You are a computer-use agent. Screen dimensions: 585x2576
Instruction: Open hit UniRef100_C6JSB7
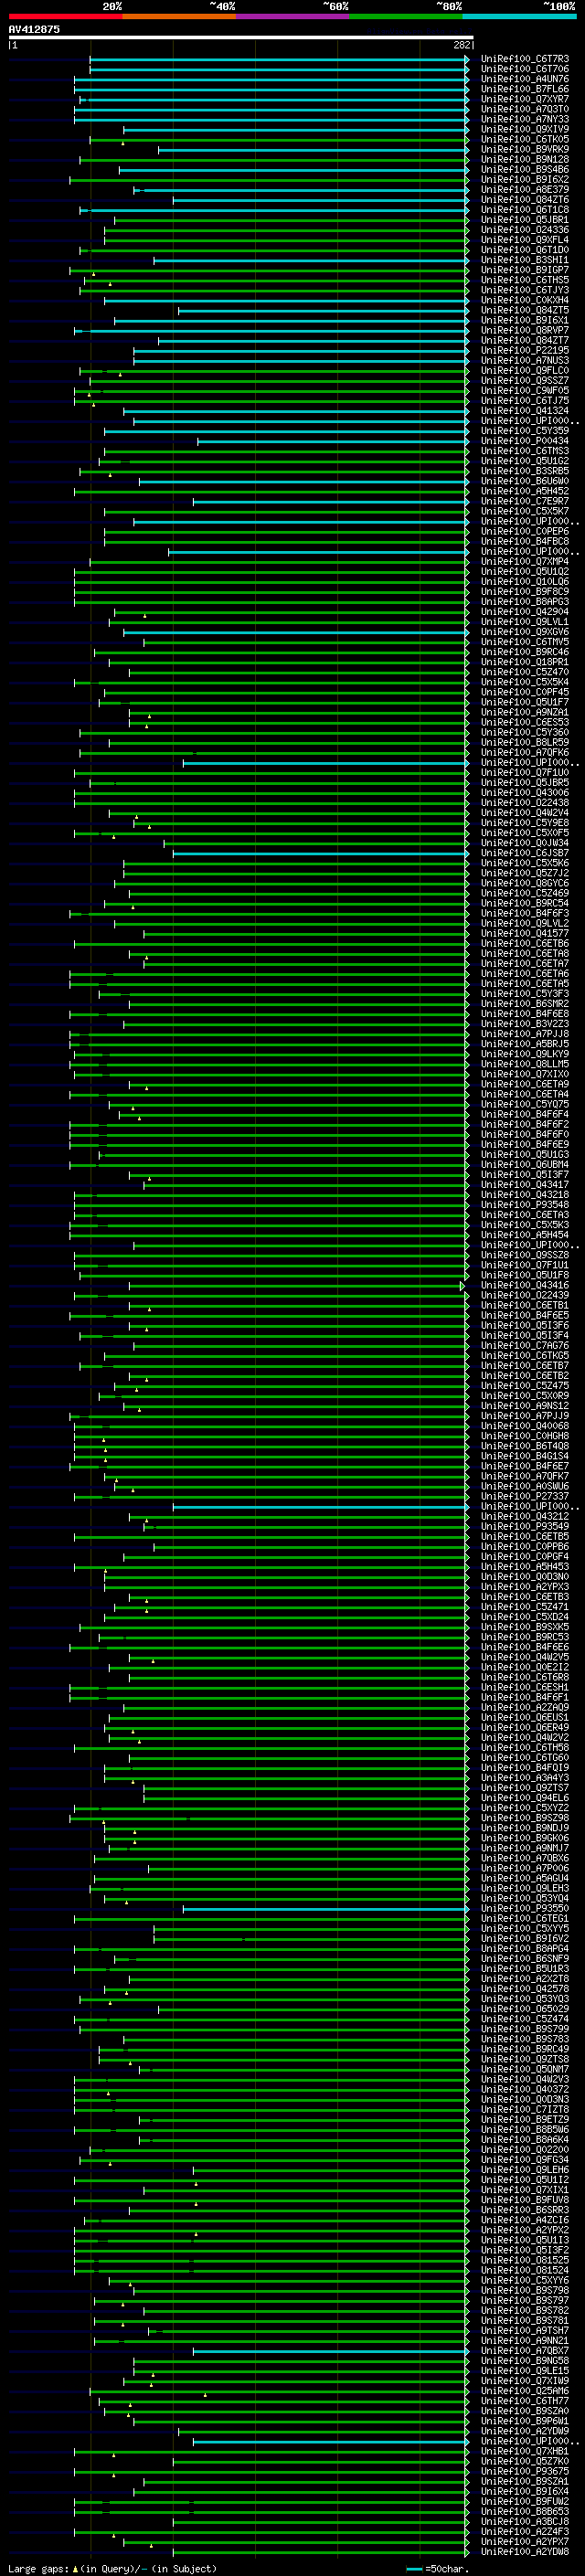[x=525, y=853]
